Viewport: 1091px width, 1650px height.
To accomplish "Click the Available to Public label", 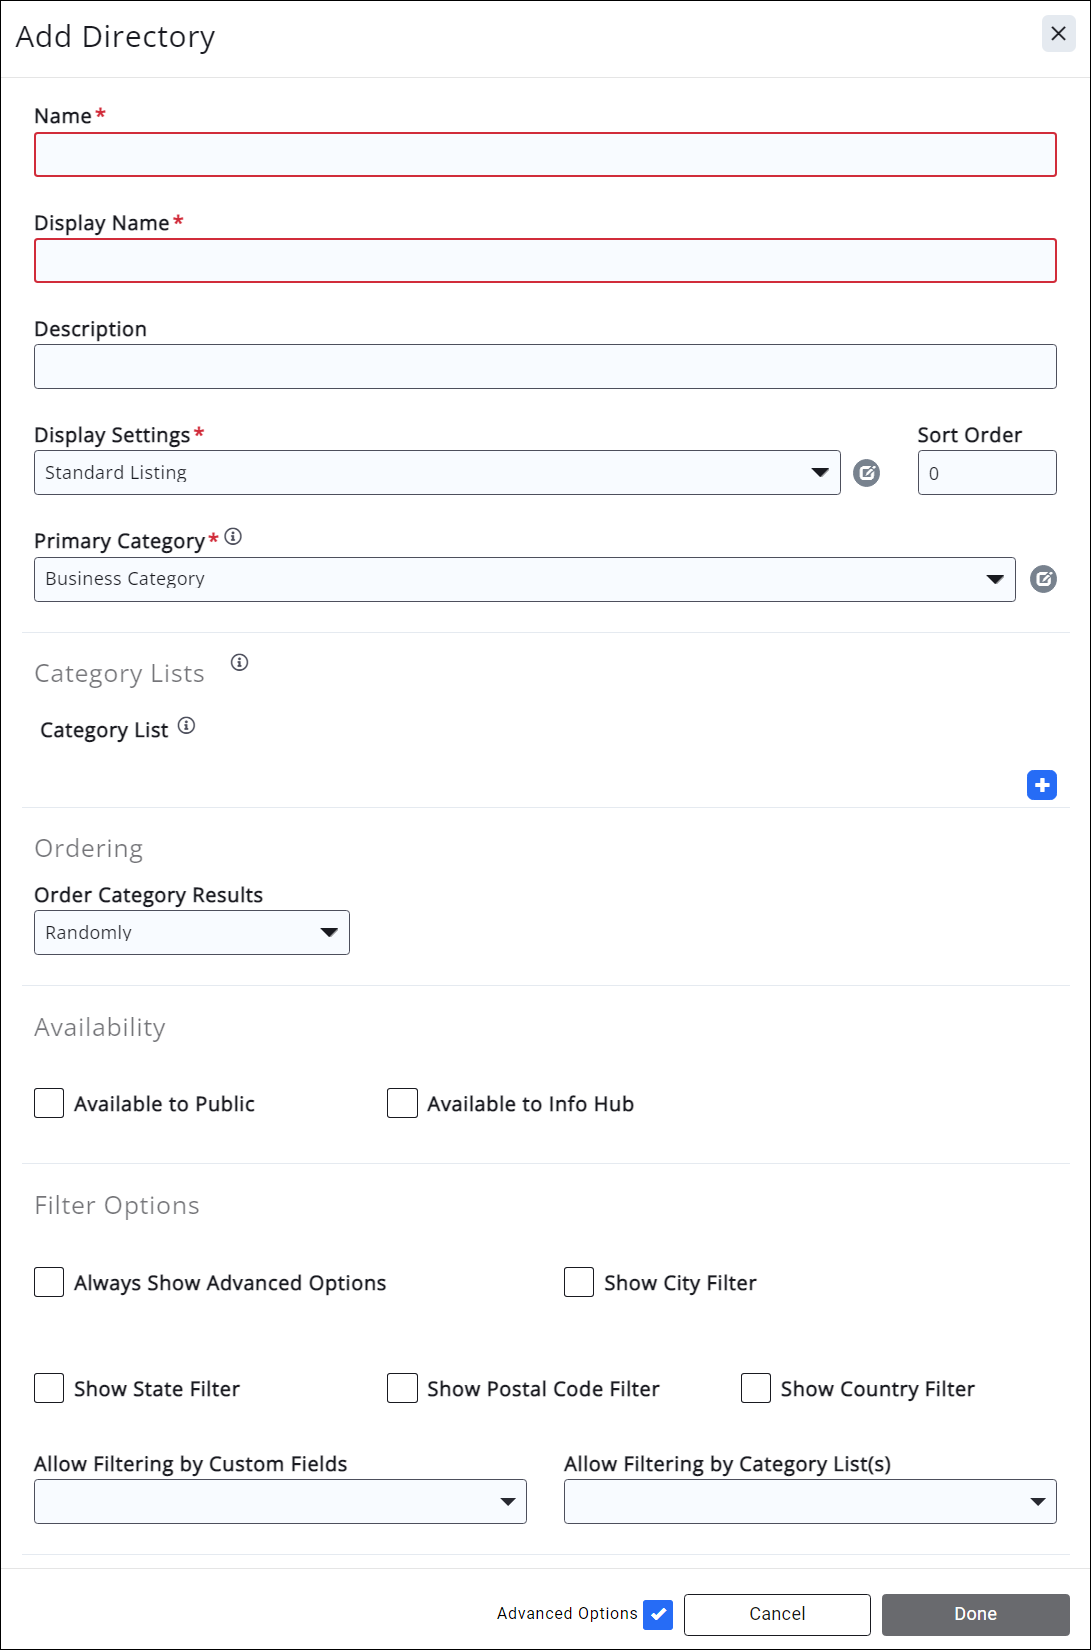I will 164,1104.
